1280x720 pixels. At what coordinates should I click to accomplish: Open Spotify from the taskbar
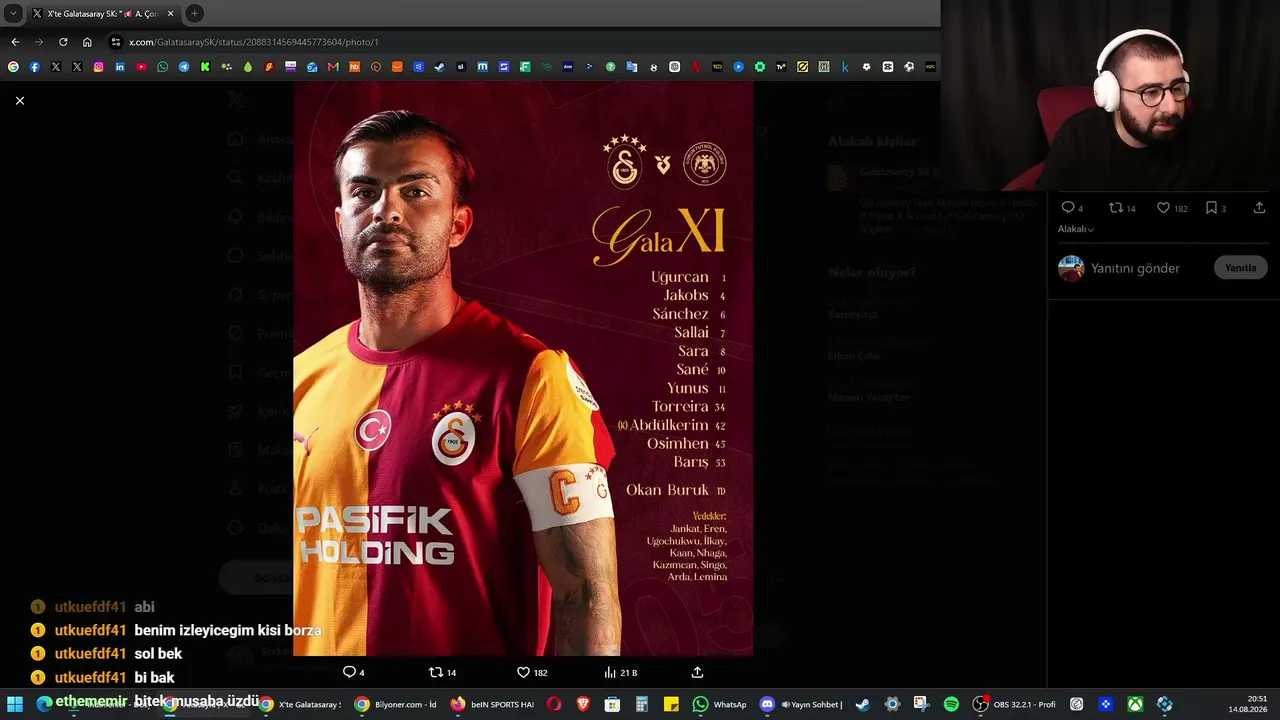(951, 704)
